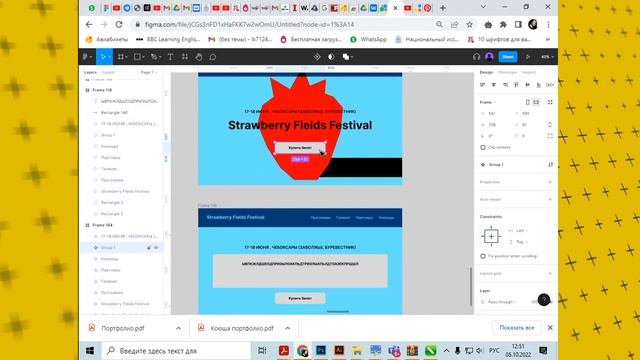
Task: Open the Resources tool
Action: 185,57
